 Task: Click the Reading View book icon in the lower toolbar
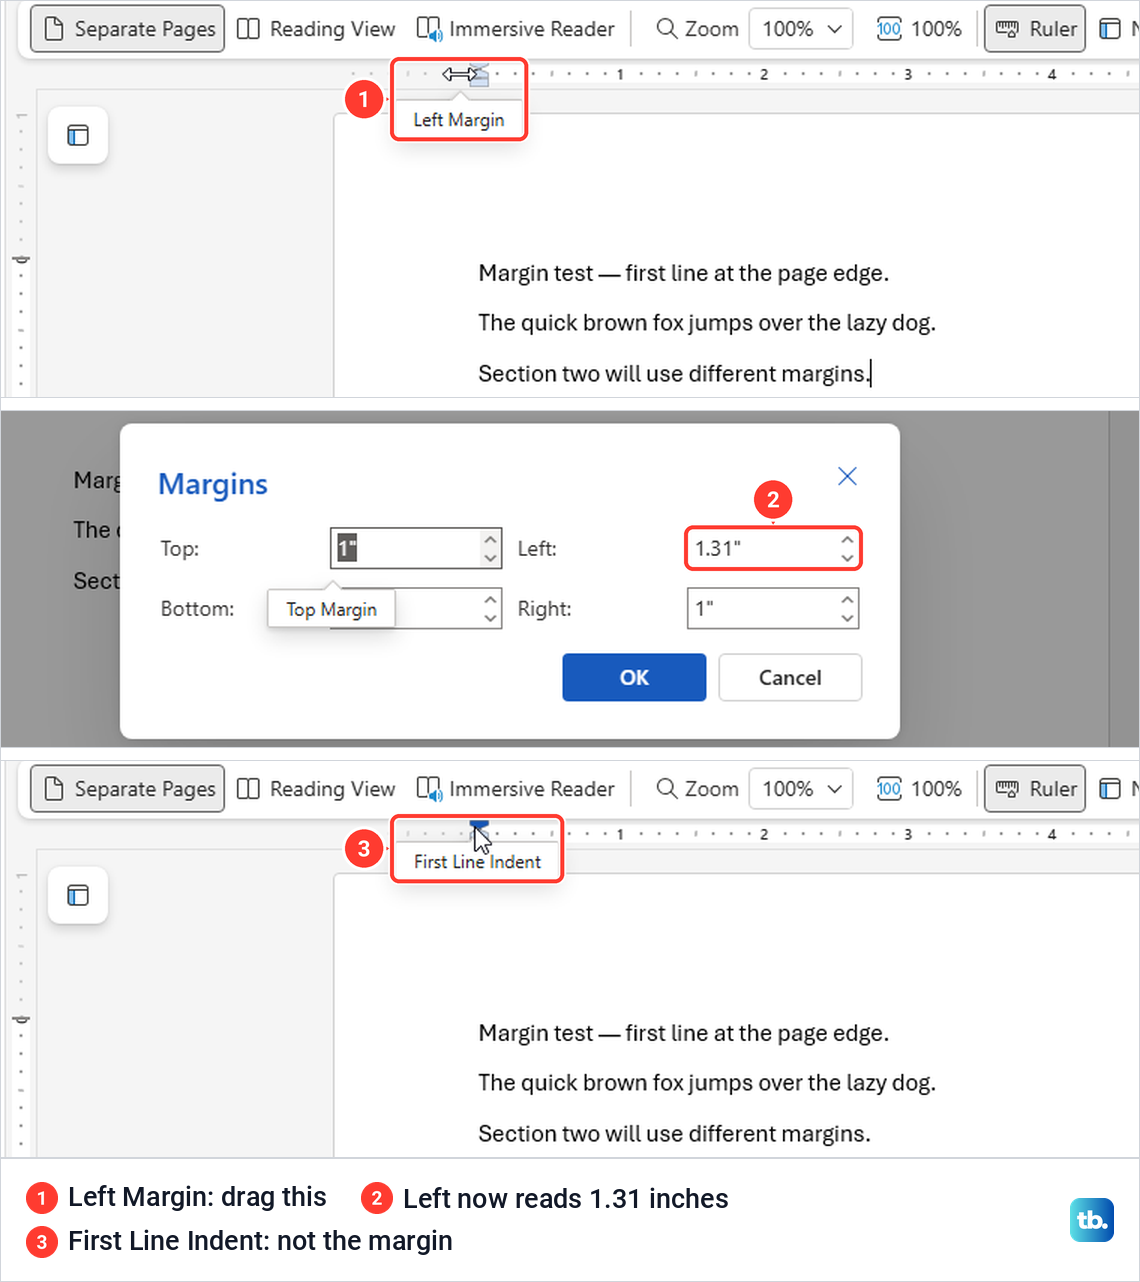point(248,789)
